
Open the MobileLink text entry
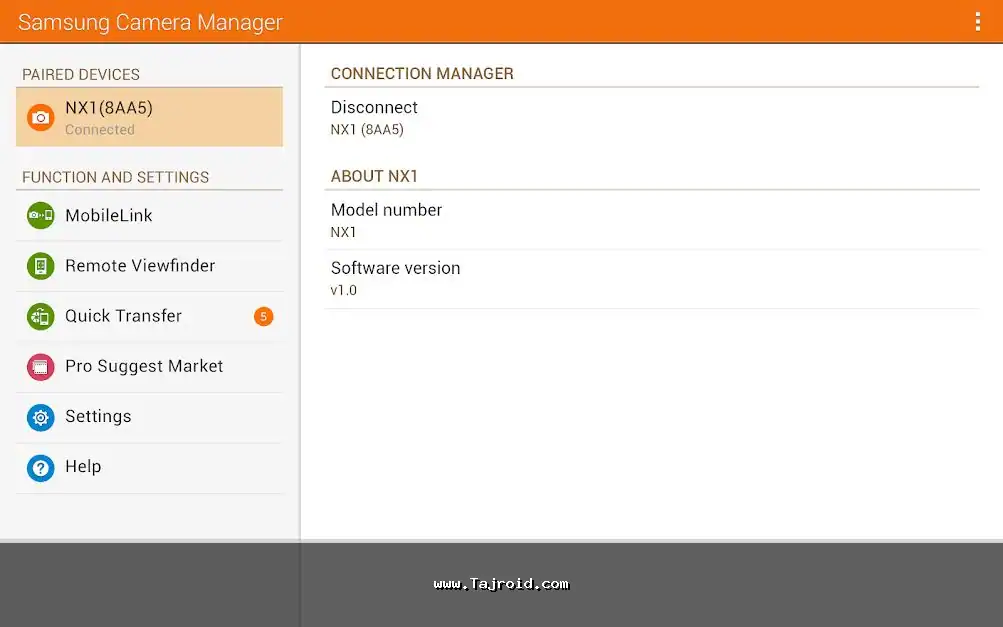(x=109, y=215)
